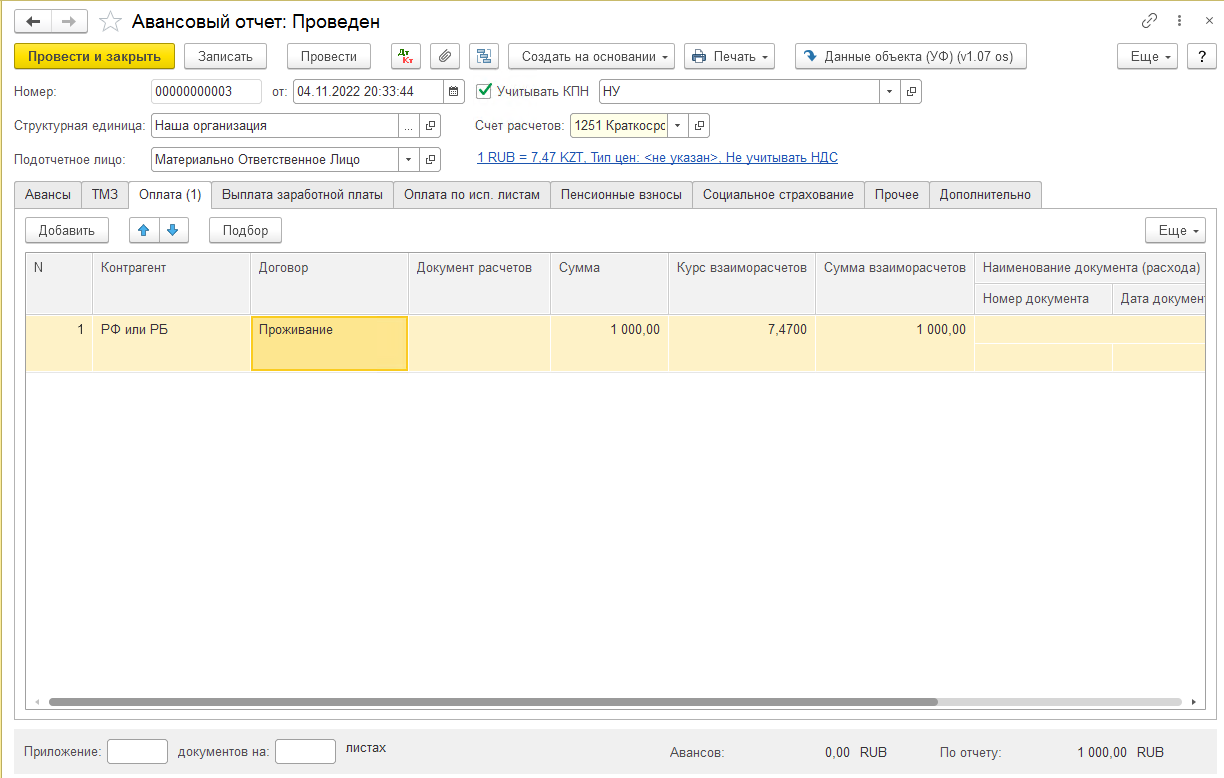Click the paperclip attachments icon
Viewport: 1224px width, 778px height.
(445, 56)
